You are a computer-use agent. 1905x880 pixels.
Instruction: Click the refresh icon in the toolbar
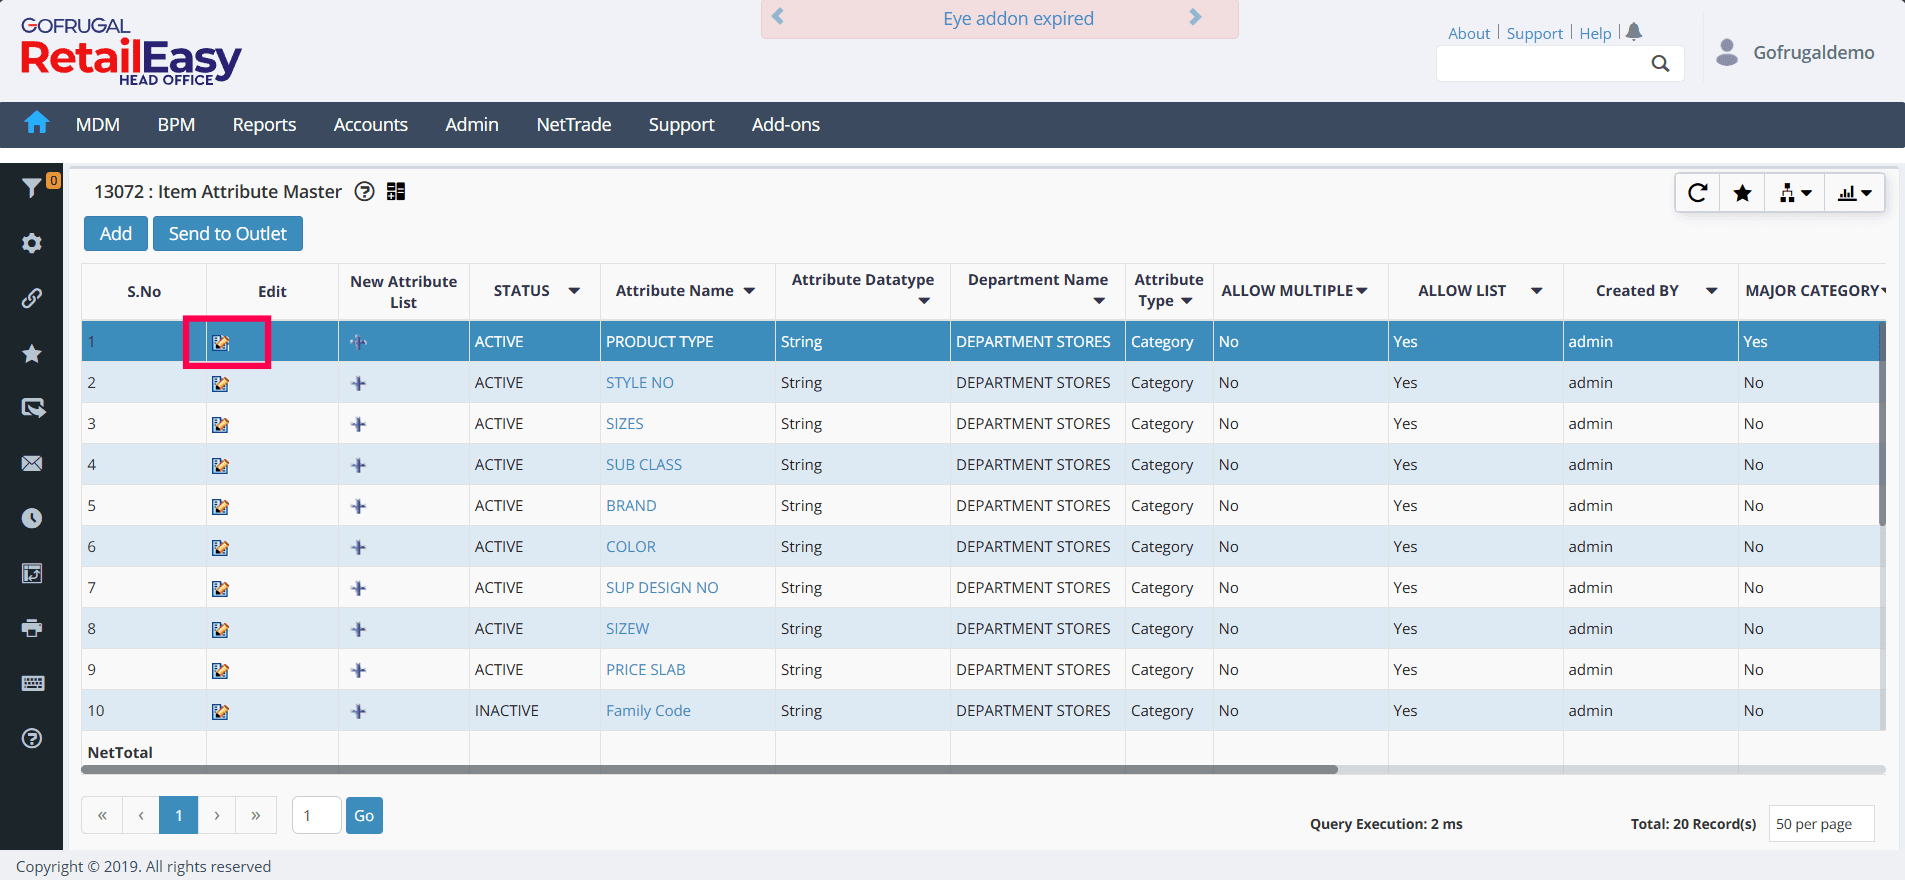click(1697, 193)
